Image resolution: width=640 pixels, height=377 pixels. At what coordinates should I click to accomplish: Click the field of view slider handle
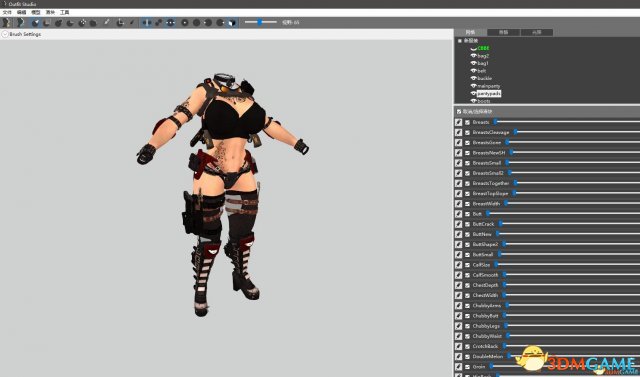(x=260, y=22)
